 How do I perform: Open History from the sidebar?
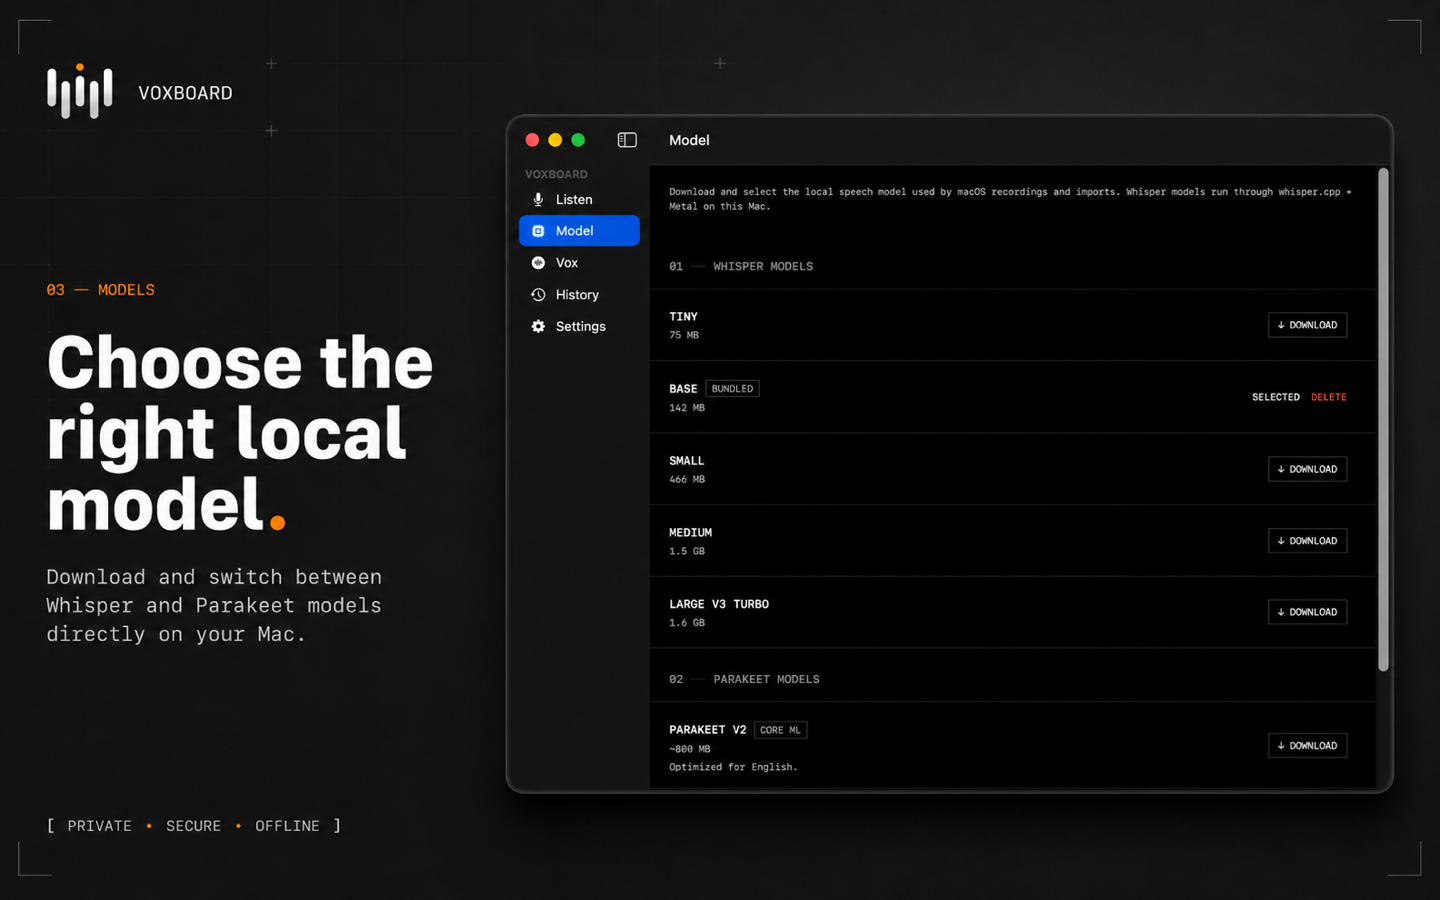click(579, 295)
